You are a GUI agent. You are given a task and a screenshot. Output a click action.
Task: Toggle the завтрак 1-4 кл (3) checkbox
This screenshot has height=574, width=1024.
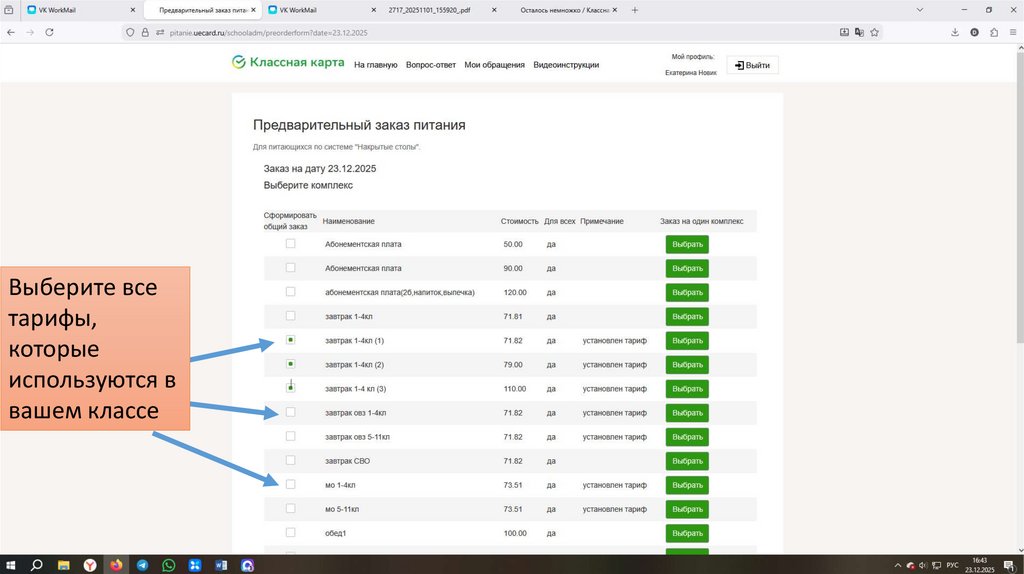pyautogui.click(x=291, y=388)
